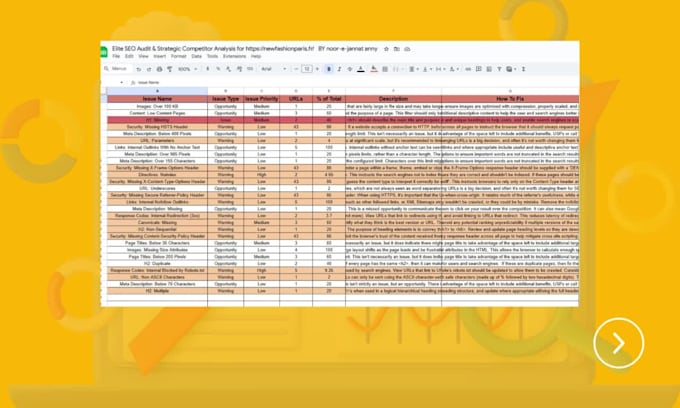
Task: Decrease decimal places icon
Action: [x=229, y=69]
